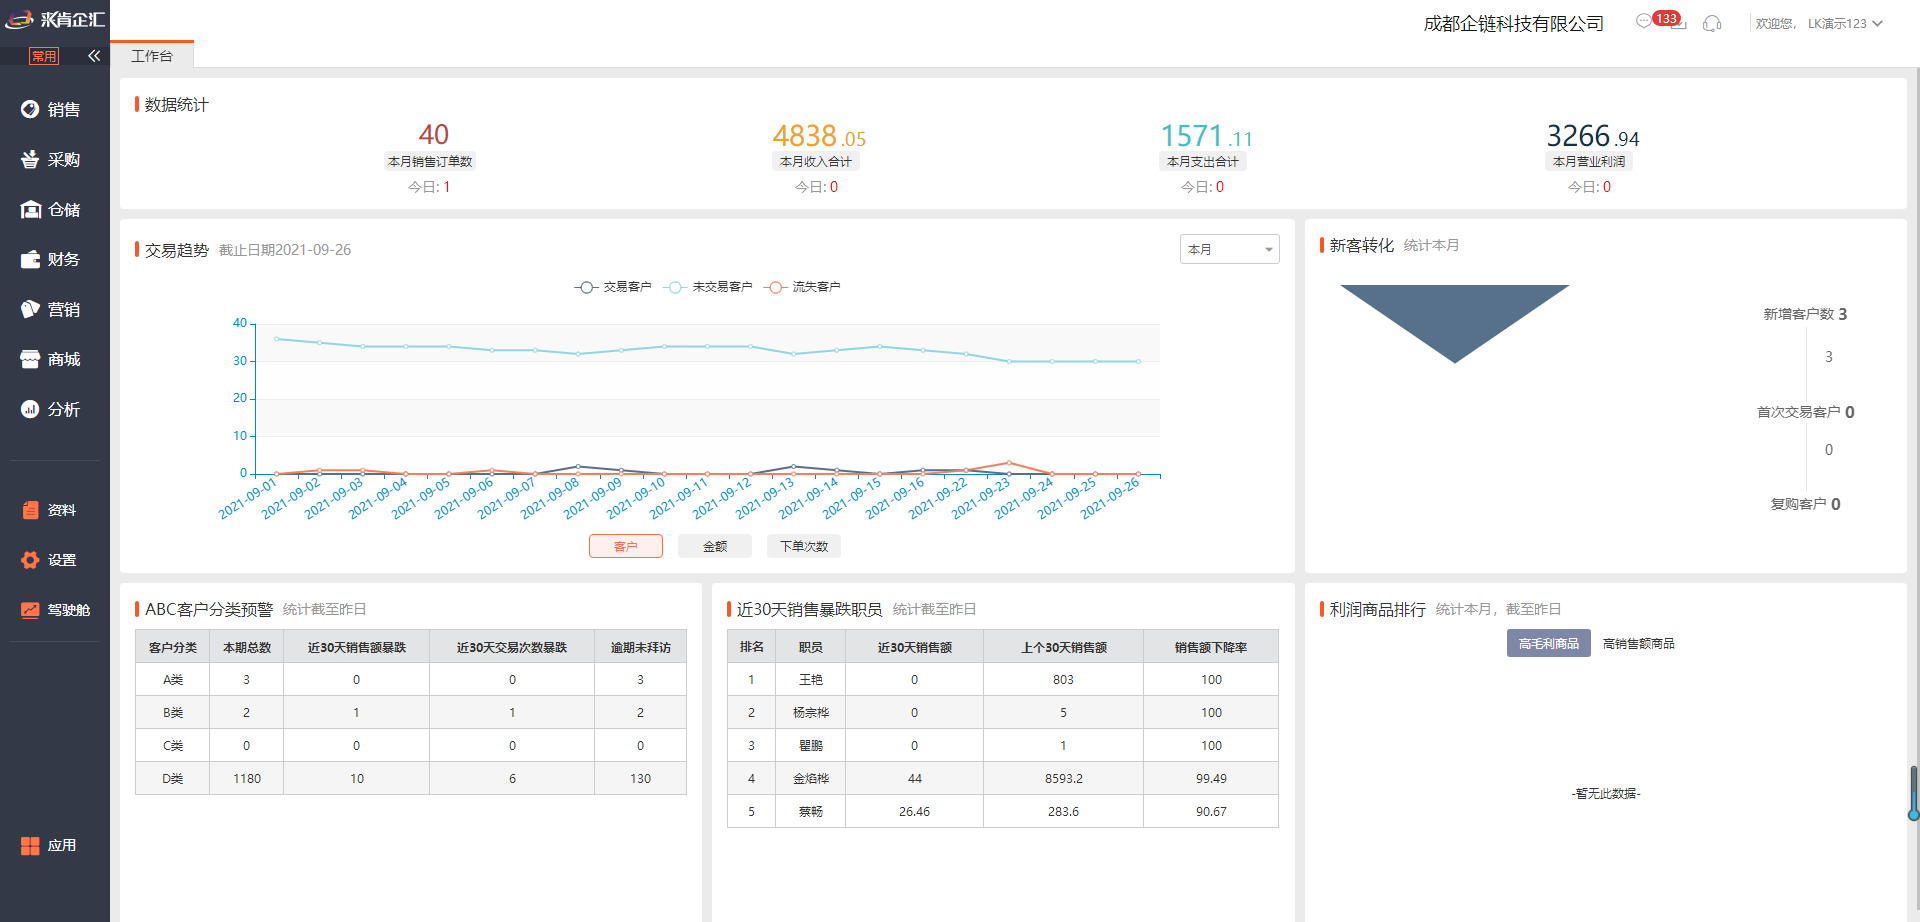Open the 财务 finance module icon
Screen dimensions: 1920x922
tap(30, 259)
